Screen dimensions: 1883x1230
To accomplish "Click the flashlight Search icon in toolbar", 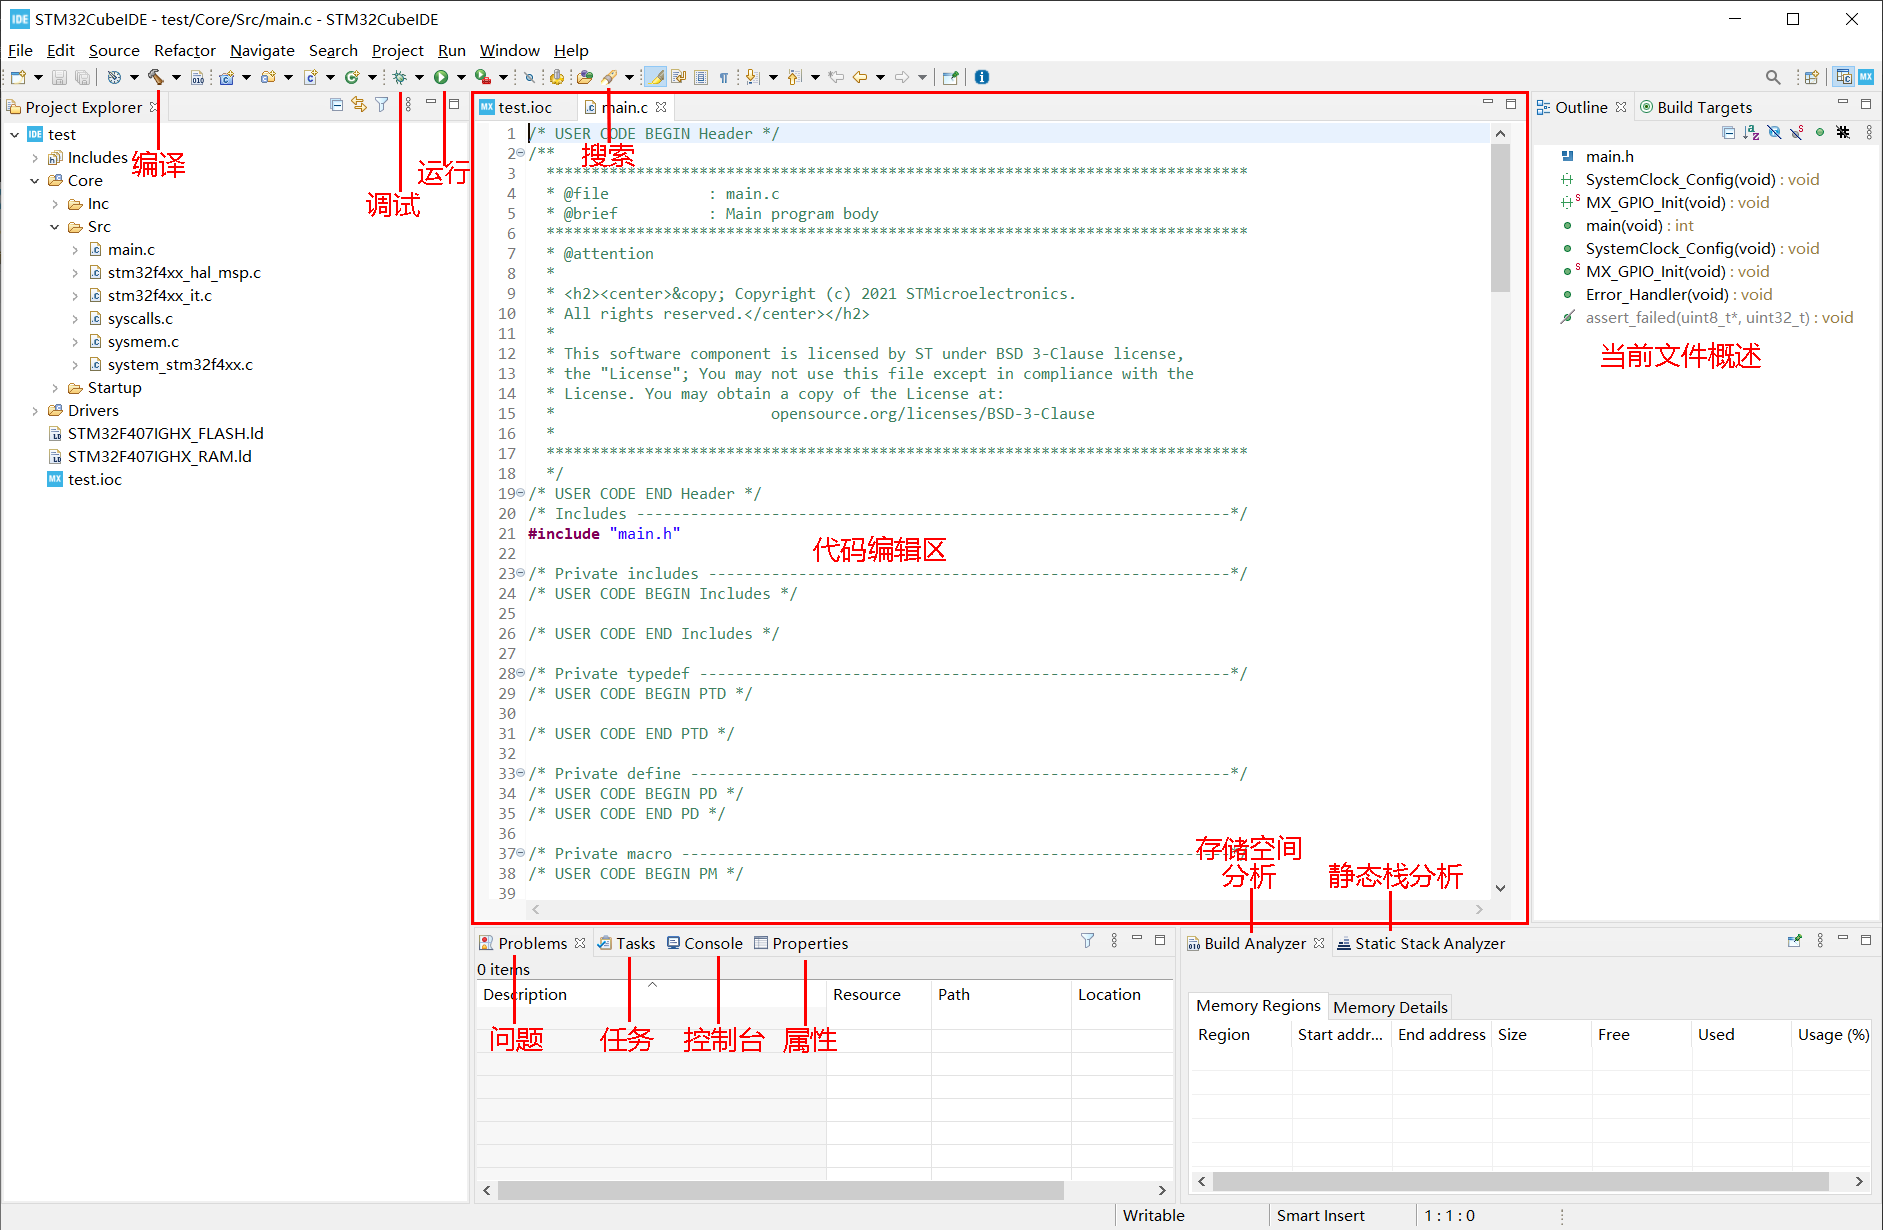I will [610, 77].
